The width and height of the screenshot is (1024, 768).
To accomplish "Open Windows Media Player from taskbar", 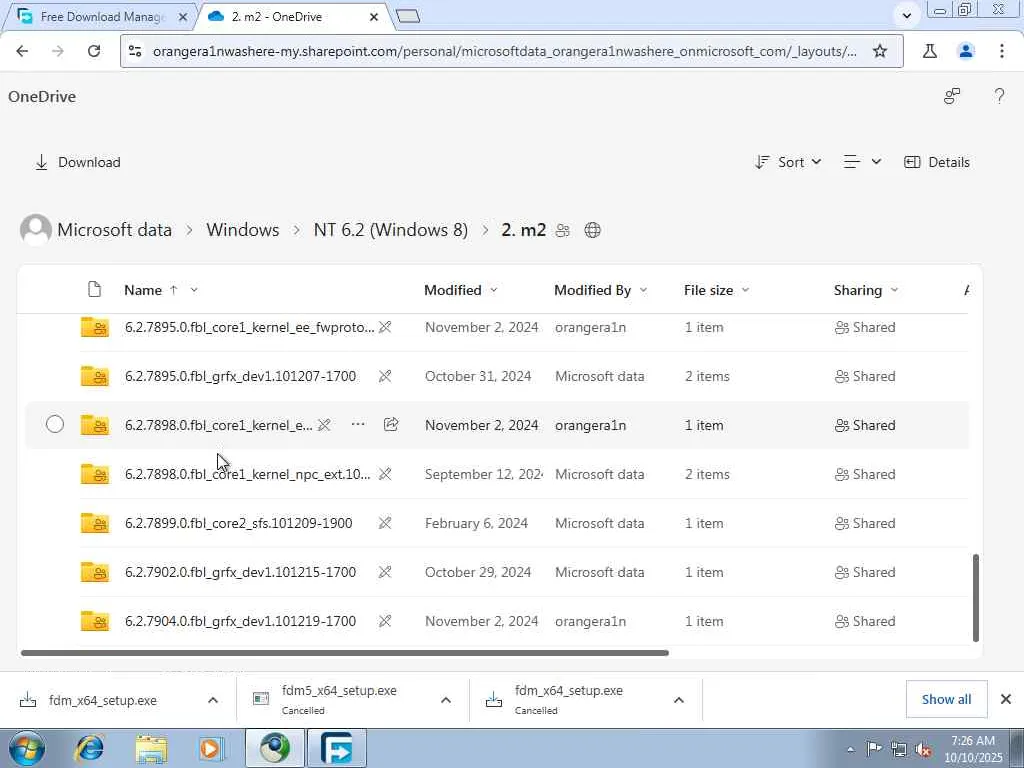I will 211,748.
